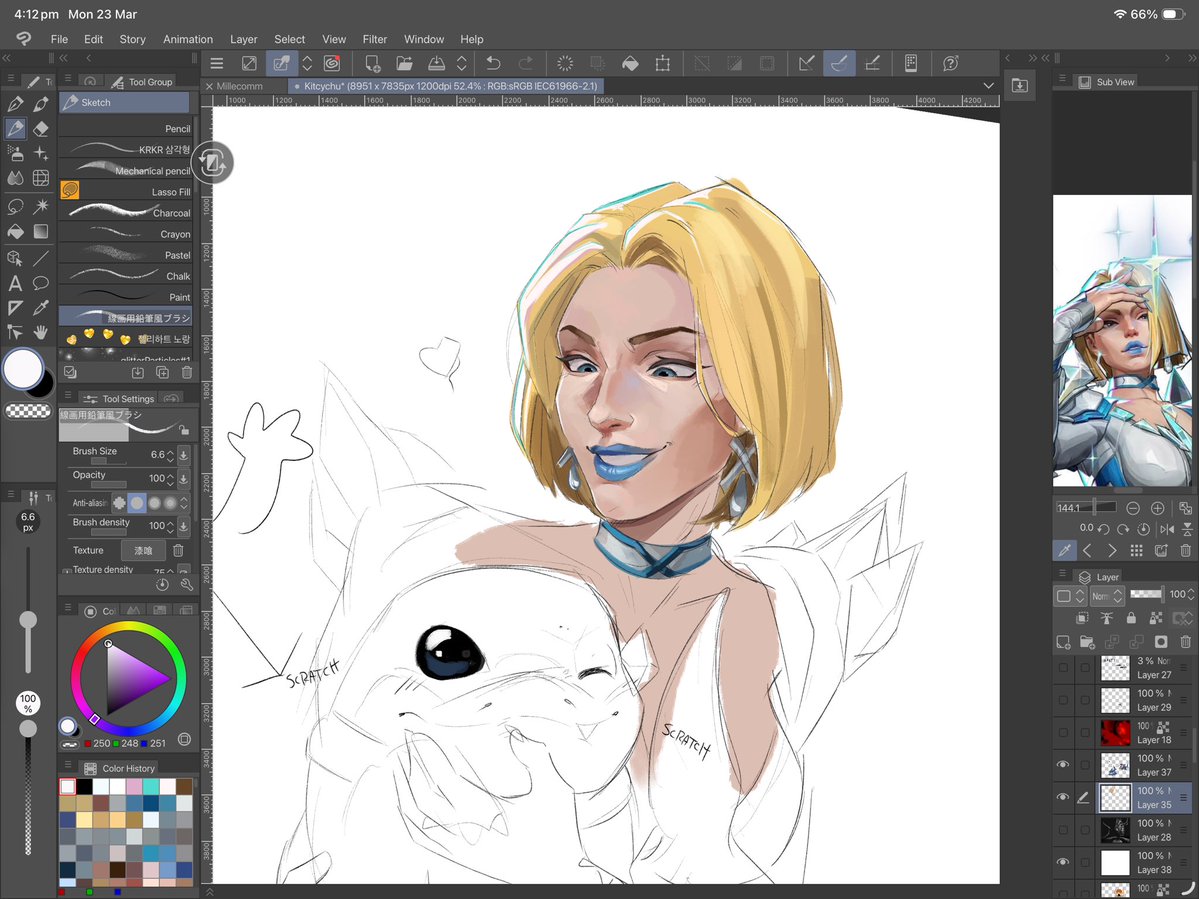1199x899 pixels.
Task: Create new raster layer in Layer panel
Action: click(x=1063, y=641)
